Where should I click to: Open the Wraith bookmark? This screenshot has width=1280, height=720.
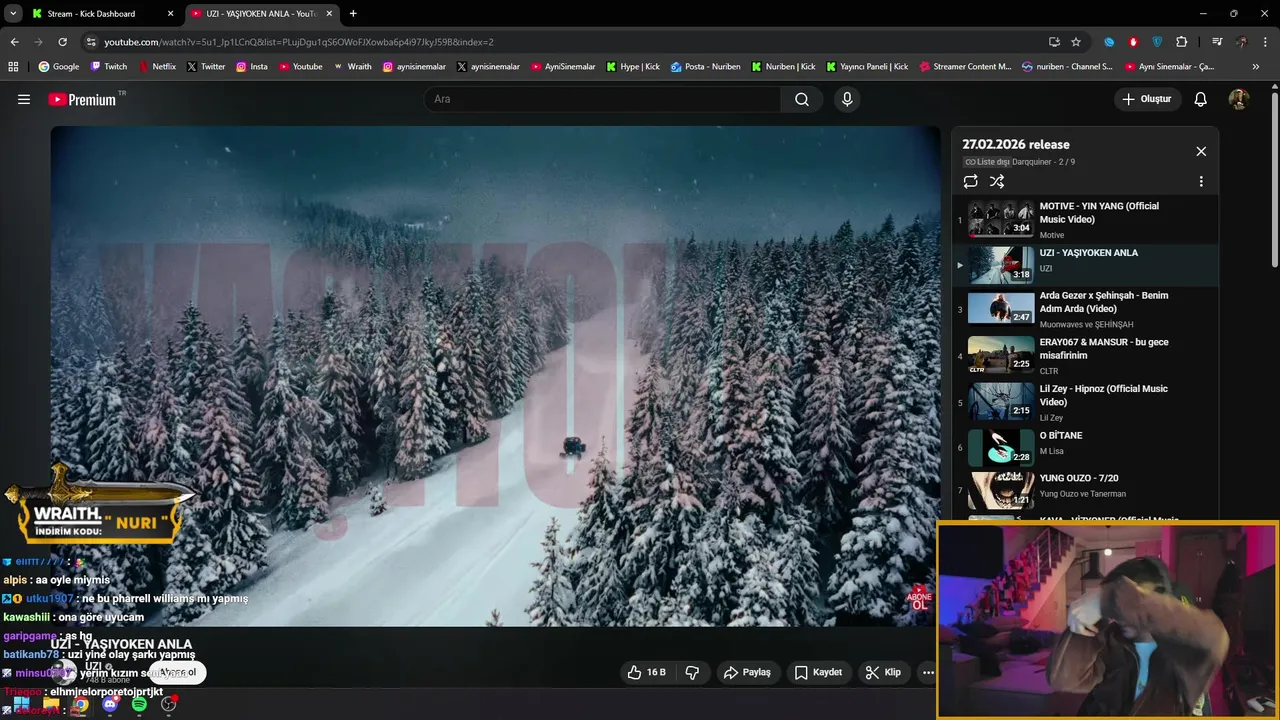tap(352, 67)
